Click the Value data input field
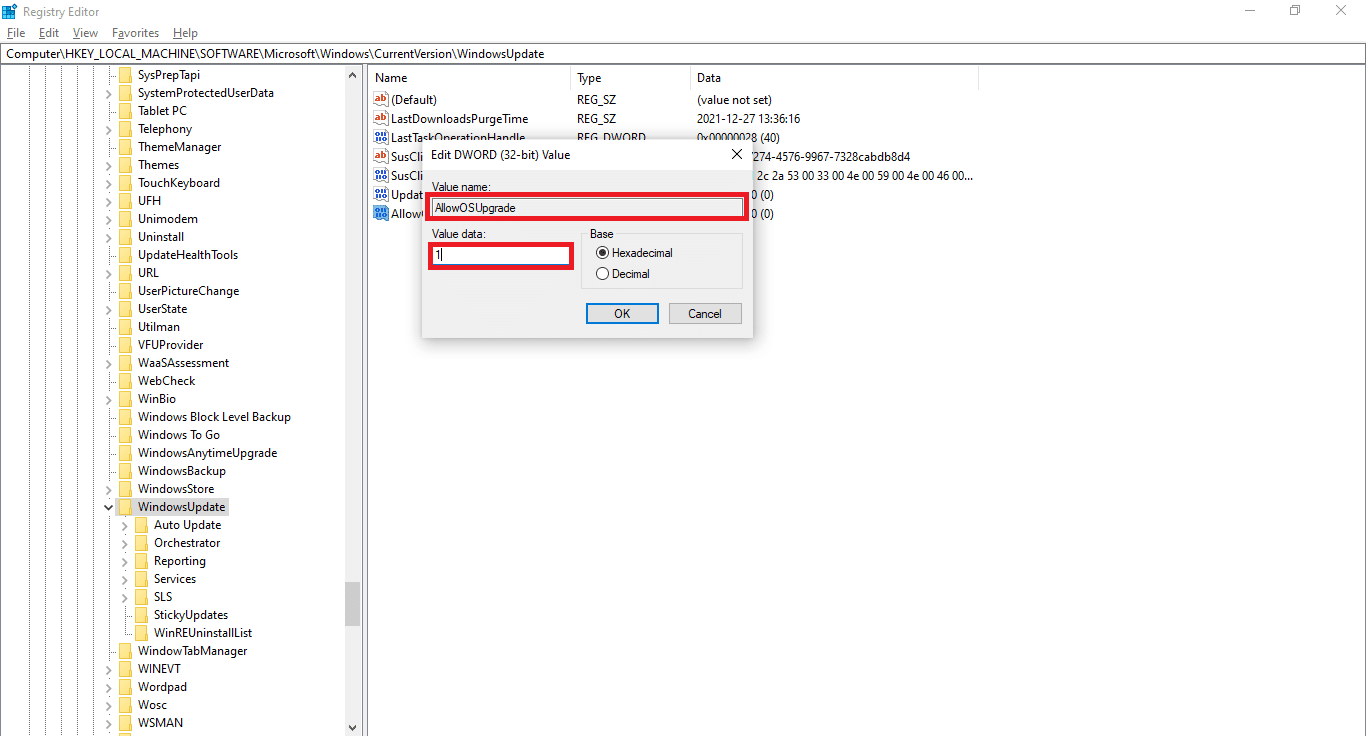 coord(501,255)
